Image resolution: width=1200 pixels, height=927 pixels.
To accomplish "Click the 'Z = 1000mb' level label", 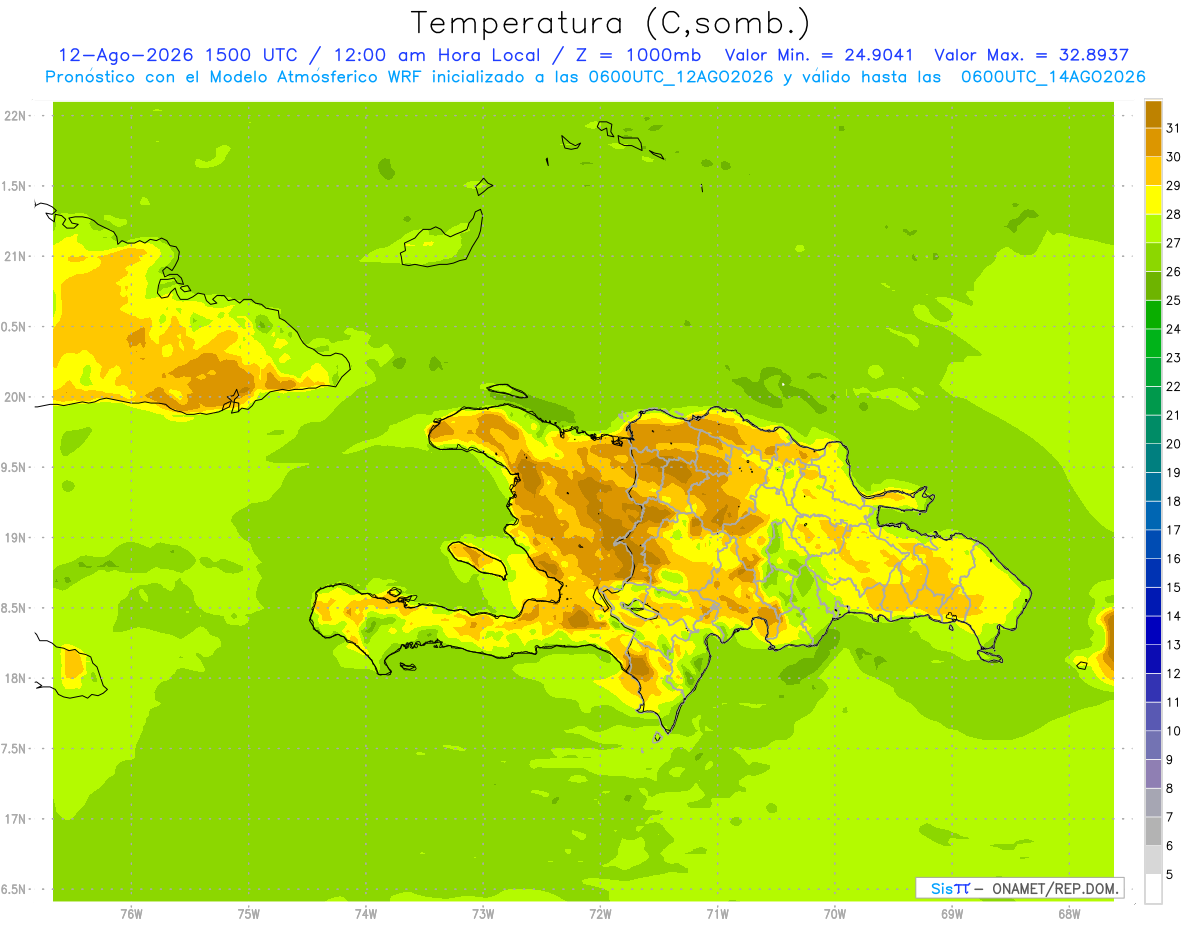I will click(638, 56).
